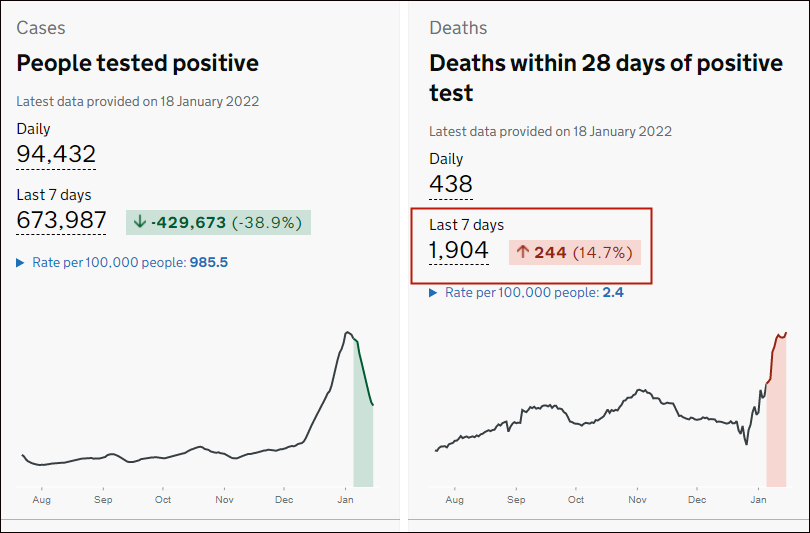Click the red 244 (14.7%) change badge

tap(574, 253)
